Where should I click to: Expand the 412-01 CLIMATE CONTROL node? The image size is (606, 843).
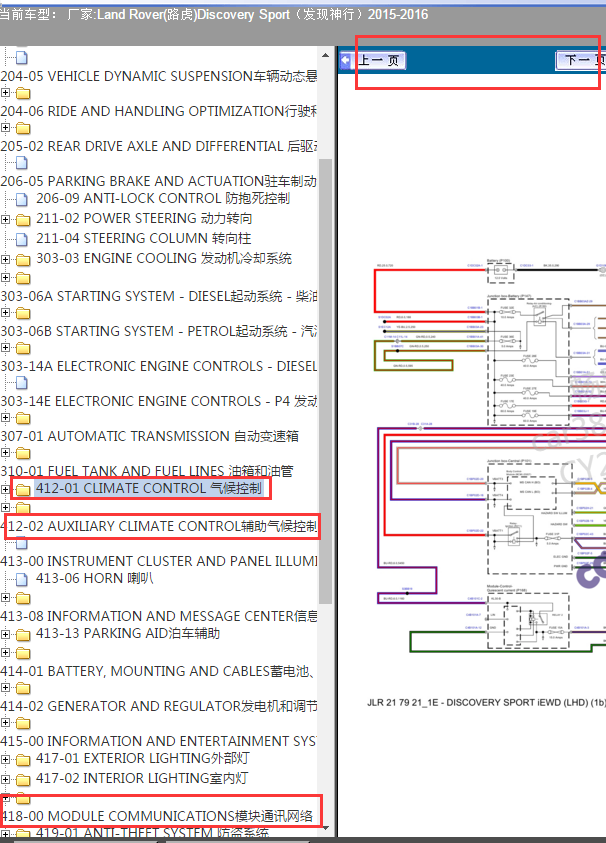click(x=5, y=489)
